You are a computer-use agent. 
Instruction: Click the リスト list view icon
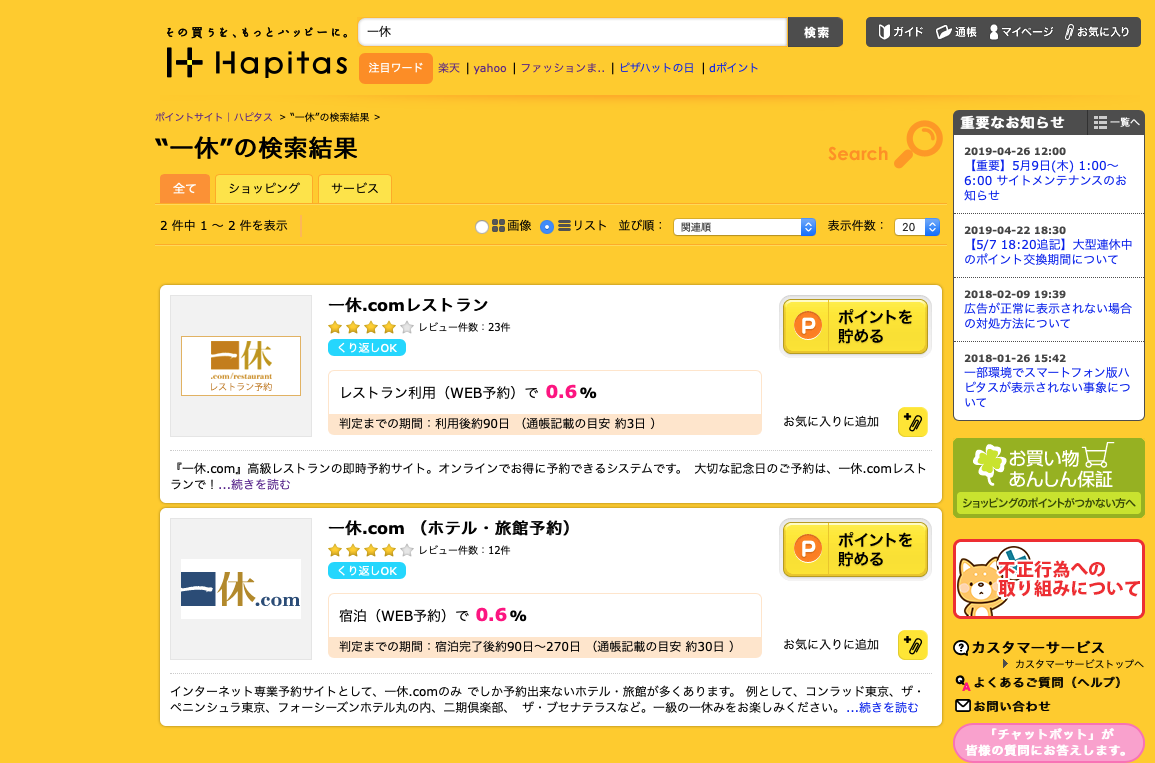[564, 225]
